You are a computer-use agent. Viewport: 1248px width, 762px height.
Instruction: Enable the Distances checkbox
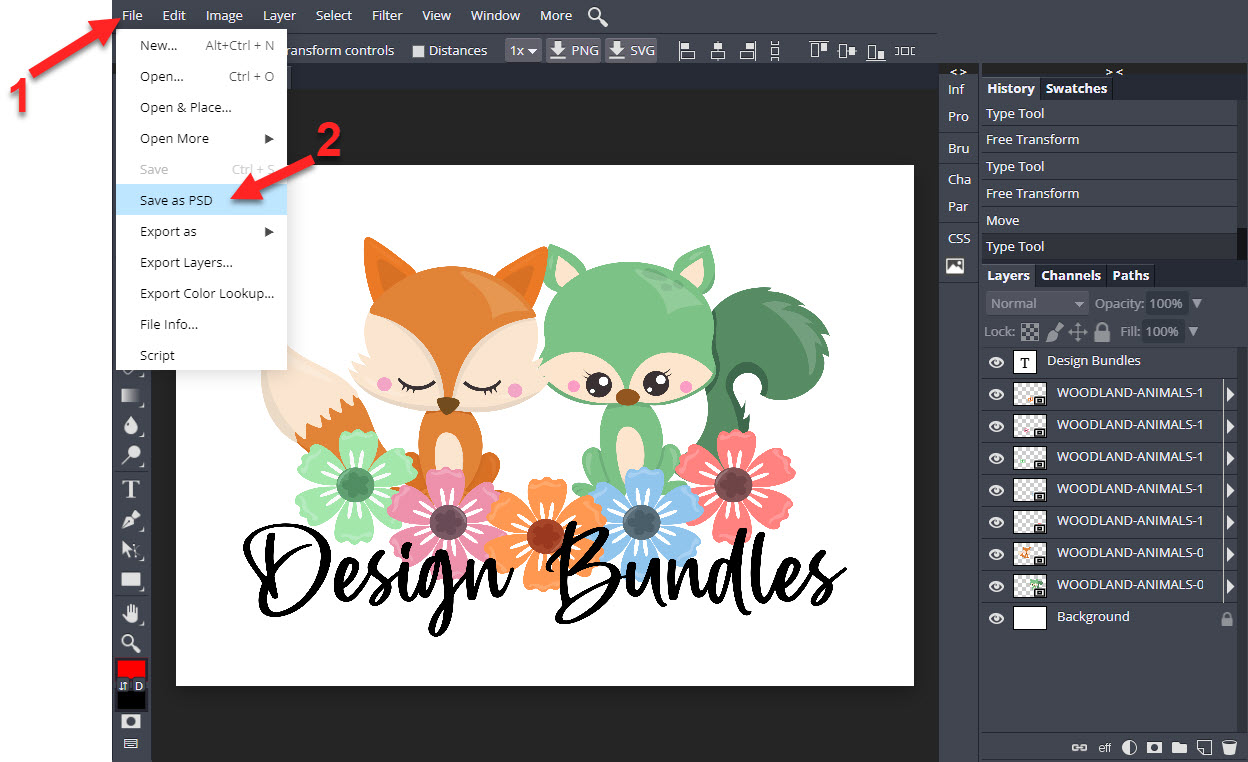[x=418, y=51]
